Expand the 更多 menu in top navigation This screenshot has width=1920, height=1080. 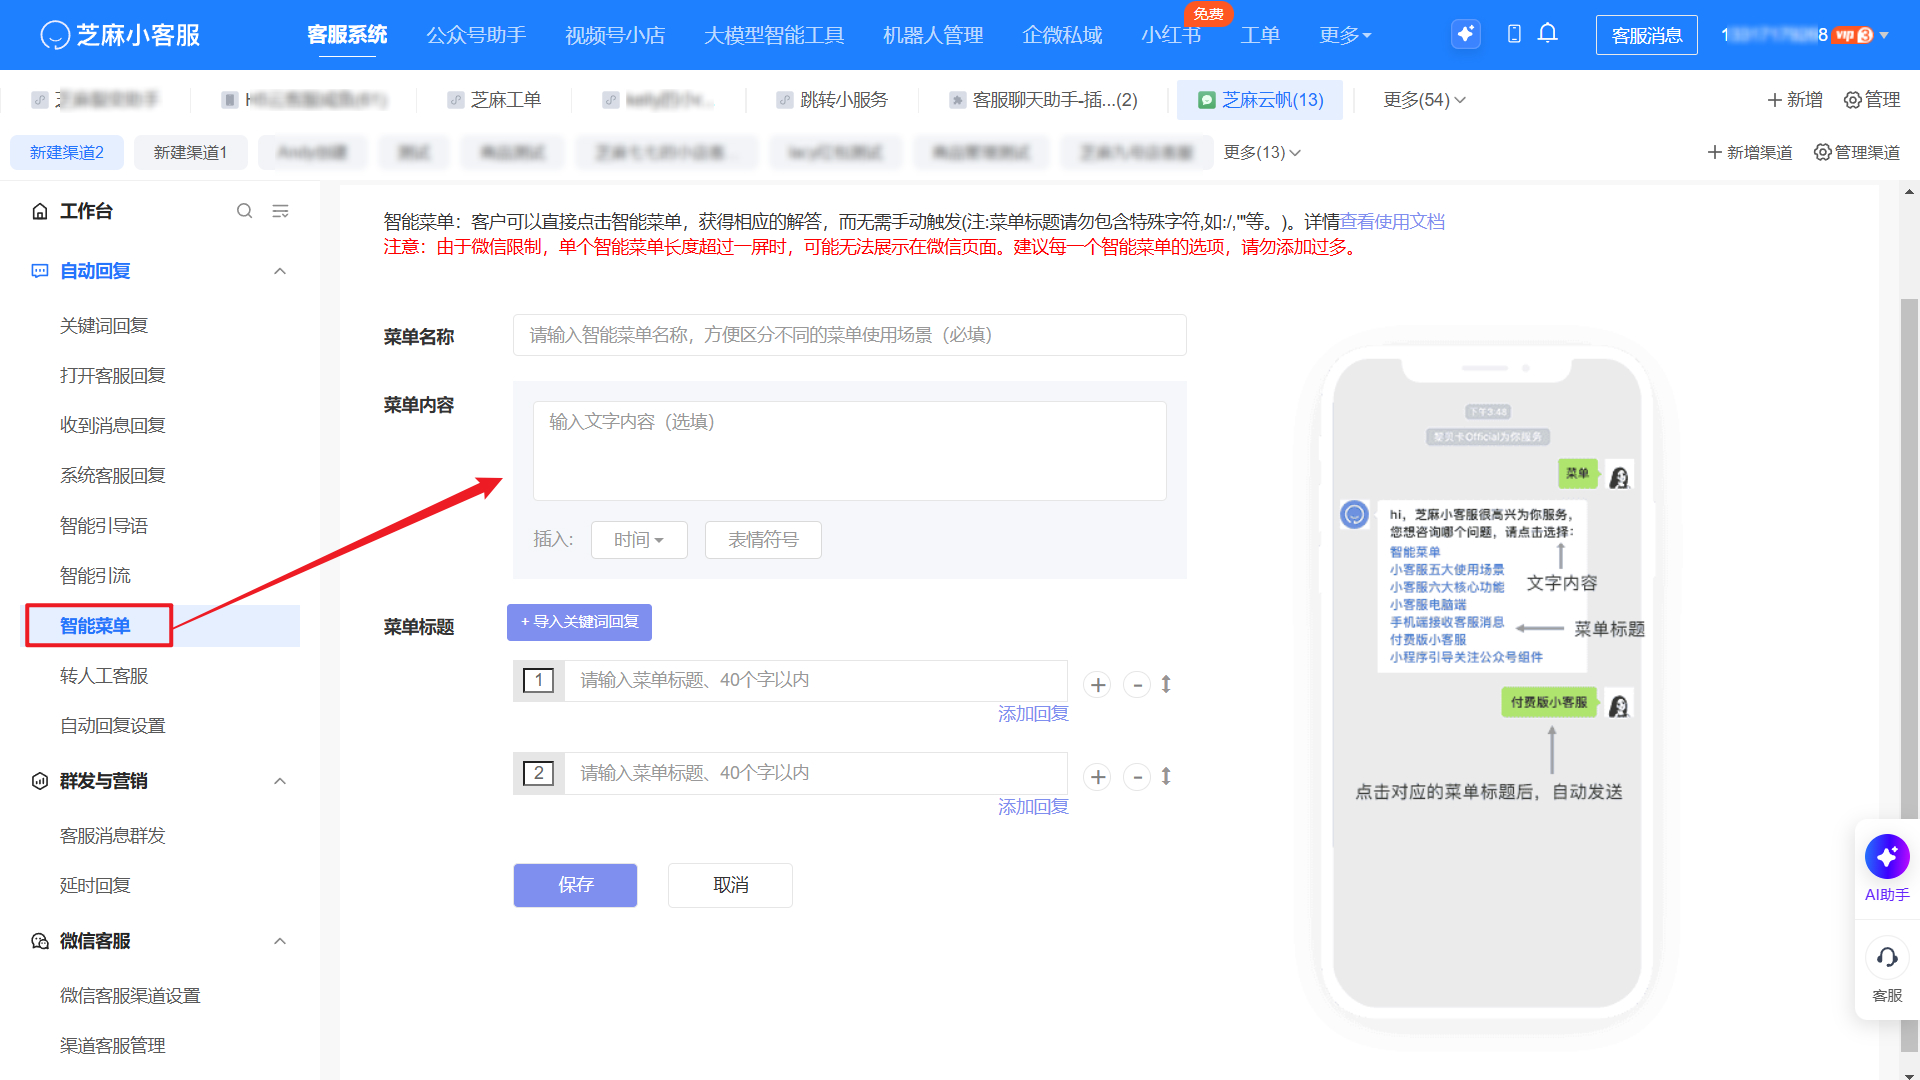[x=1345, y=35]
